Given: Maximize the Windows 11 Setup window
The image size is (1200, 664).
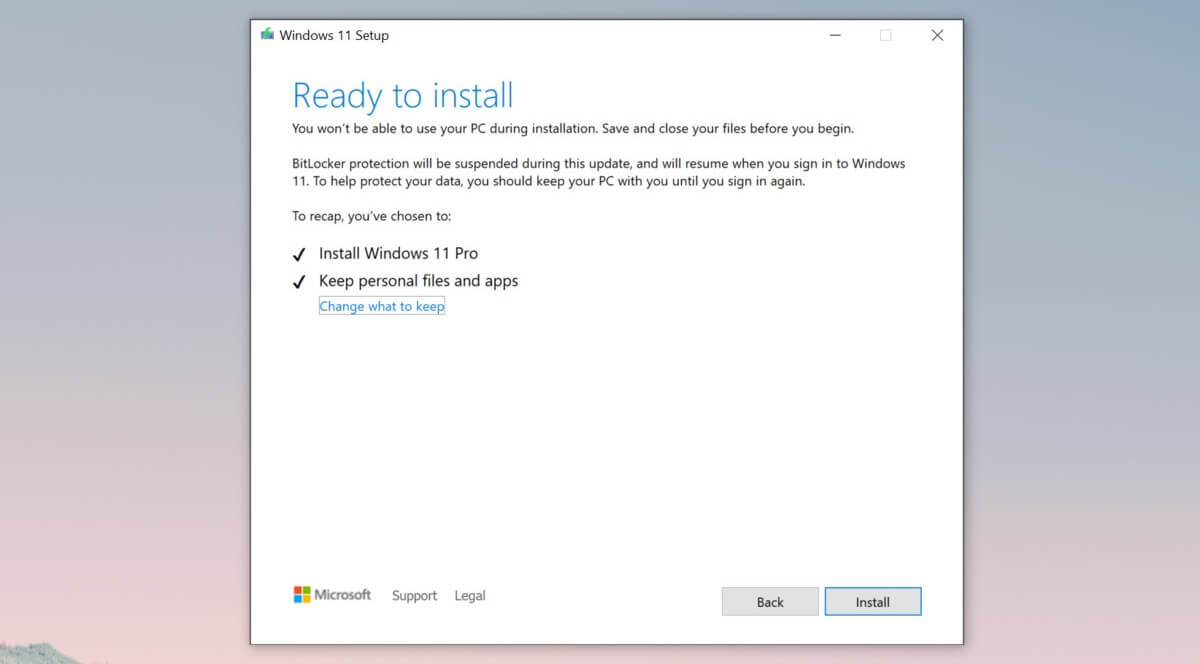Looking at the screenshot, I should (885, 35).
